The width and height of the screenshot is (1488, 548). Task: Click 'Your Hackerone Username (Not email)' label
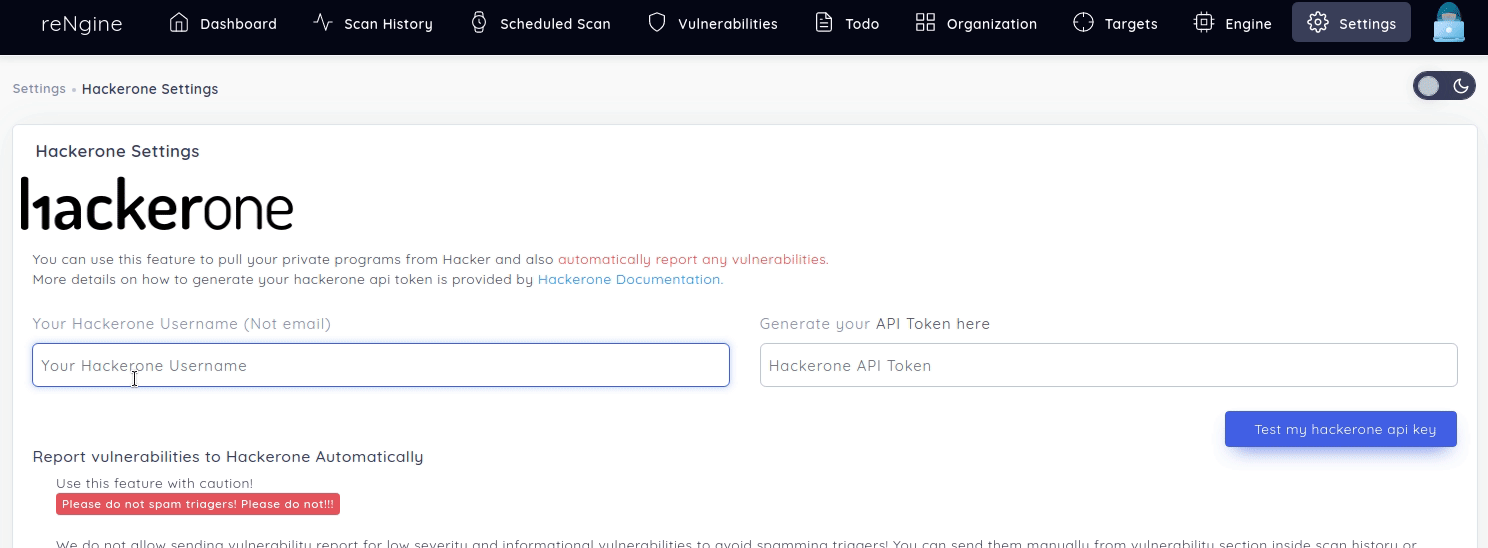point(181,324)
